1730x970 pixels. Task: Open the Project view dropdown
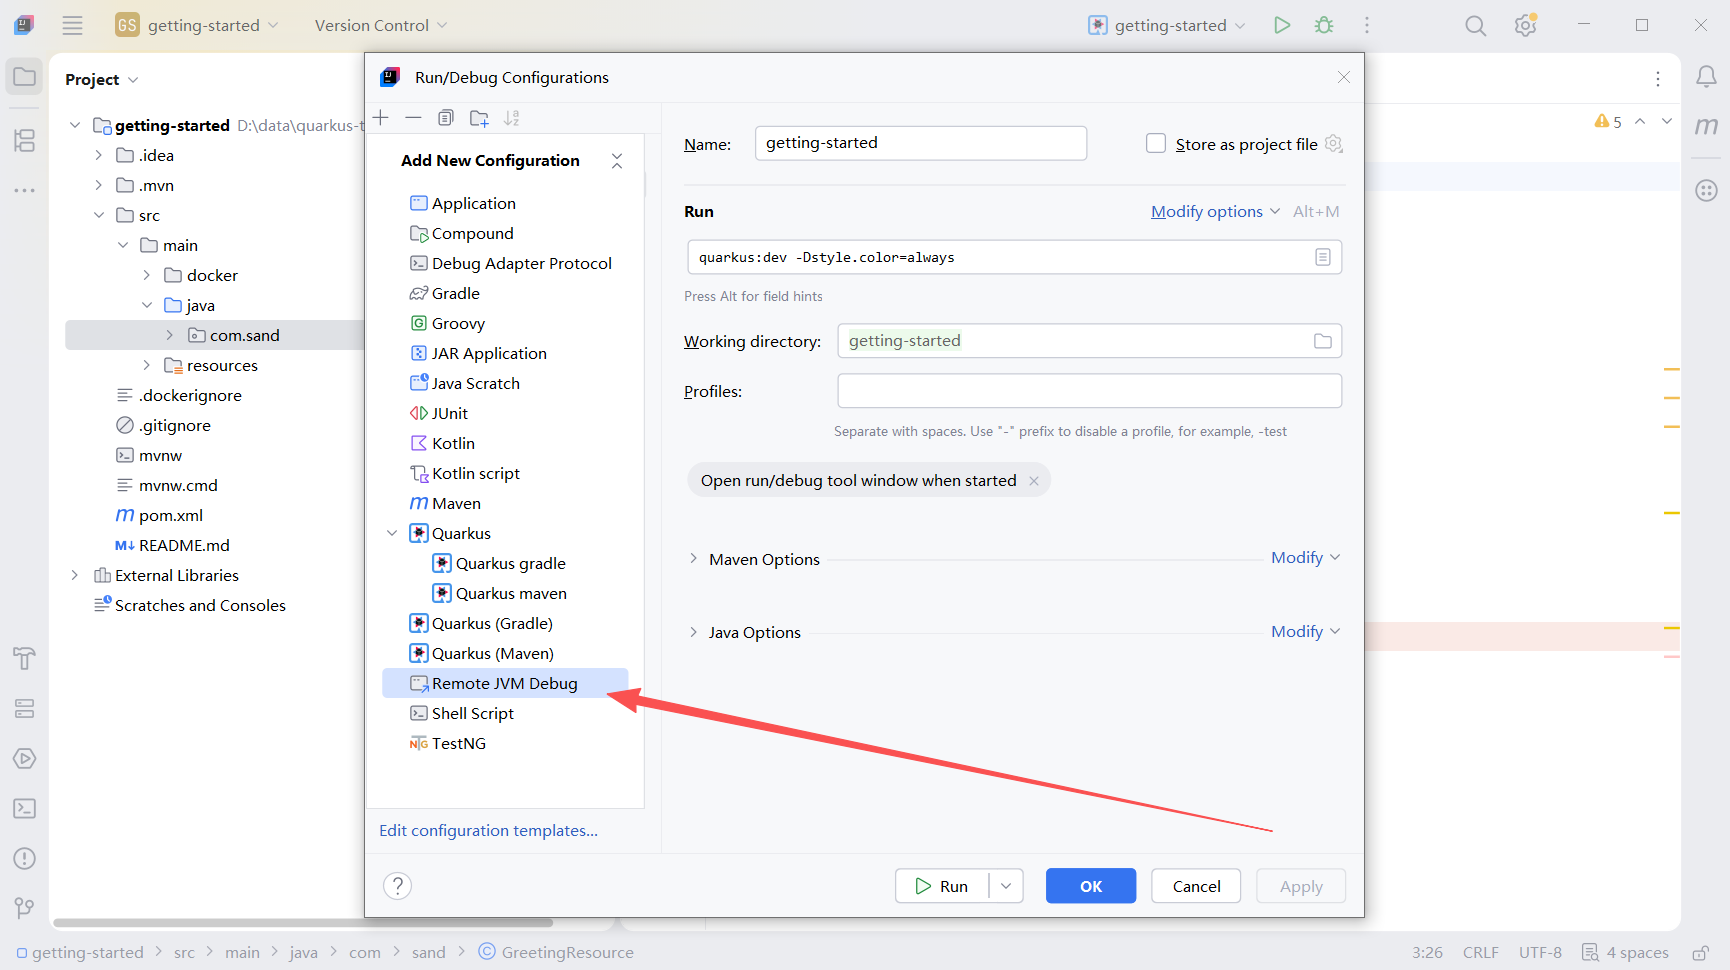pos(102,79)
